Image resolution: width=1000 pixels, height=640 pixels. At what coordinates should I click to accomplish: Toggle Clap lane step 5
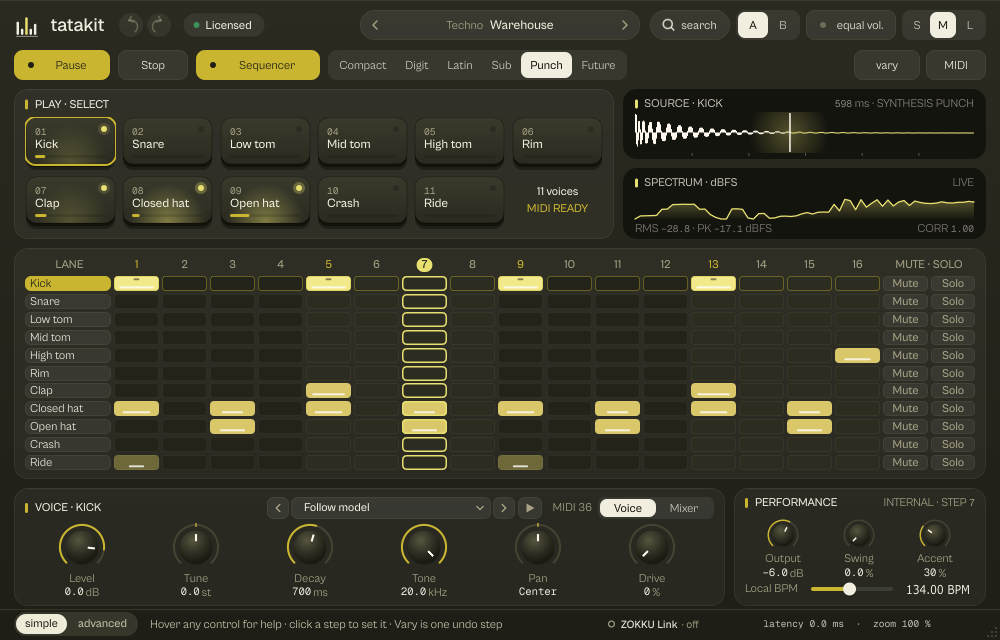coord(328,390)
